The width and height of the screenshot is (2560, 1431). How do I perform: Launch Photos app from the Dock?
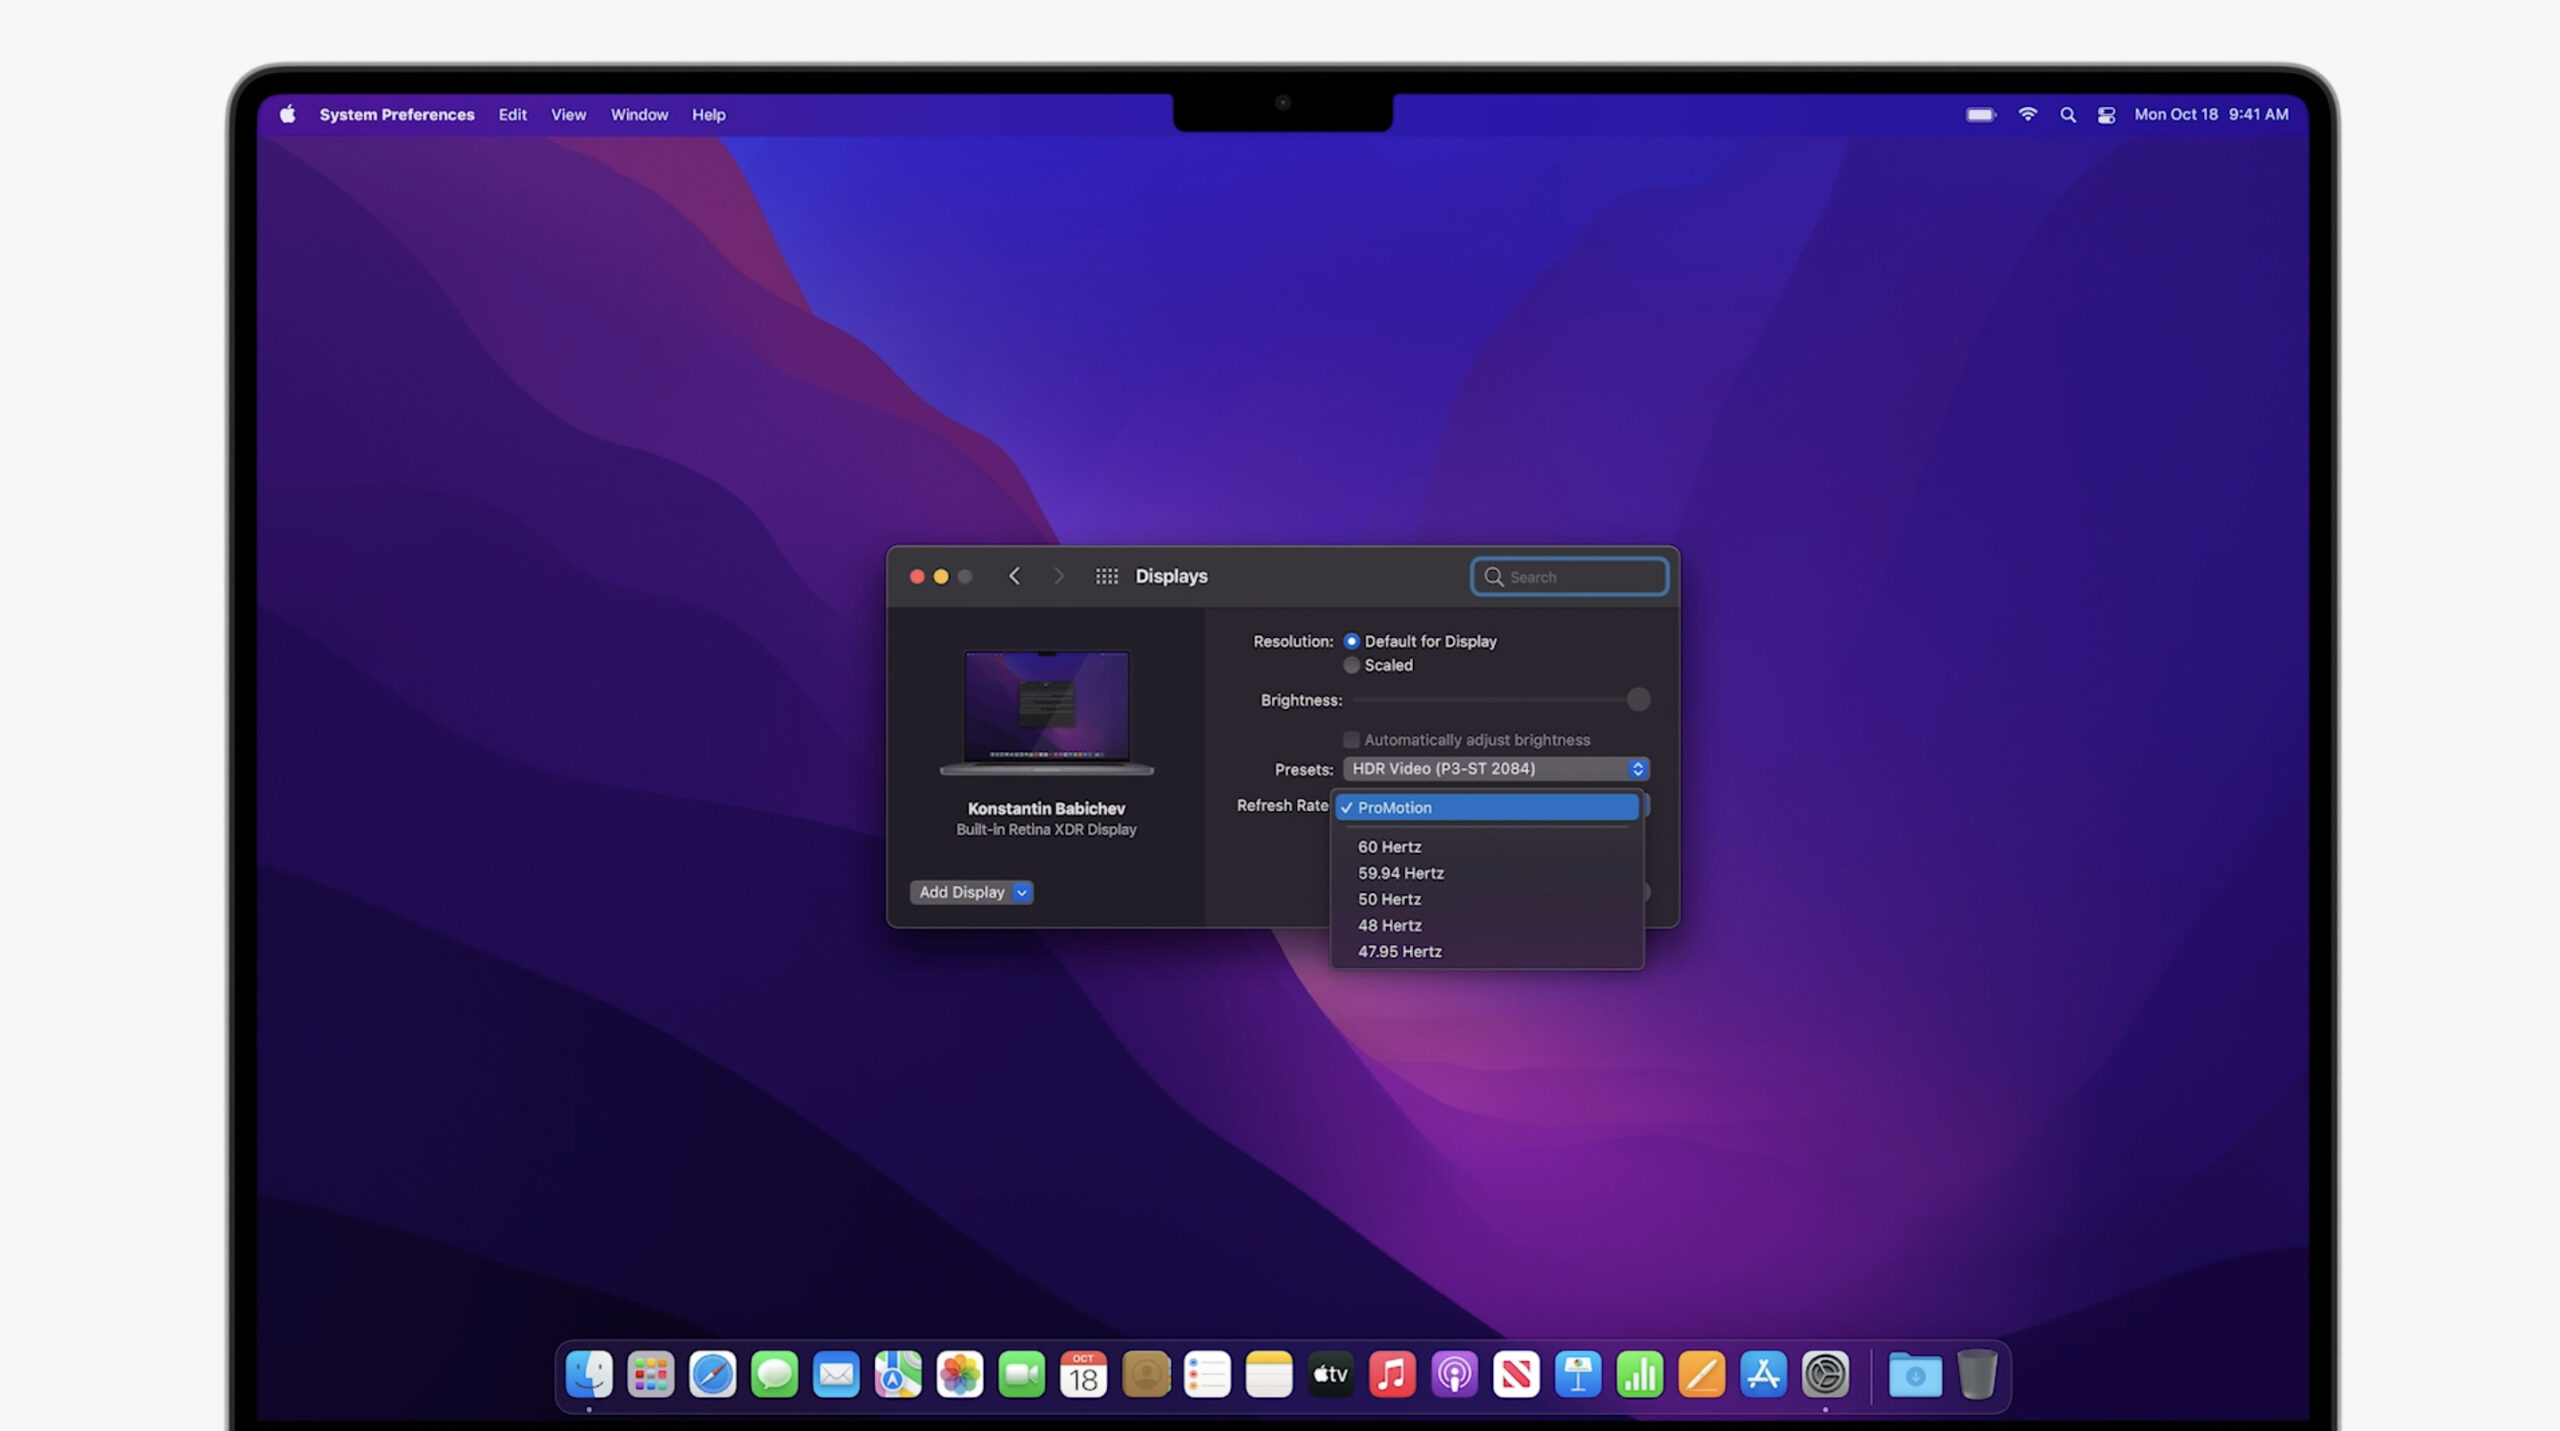point(959,1375)
